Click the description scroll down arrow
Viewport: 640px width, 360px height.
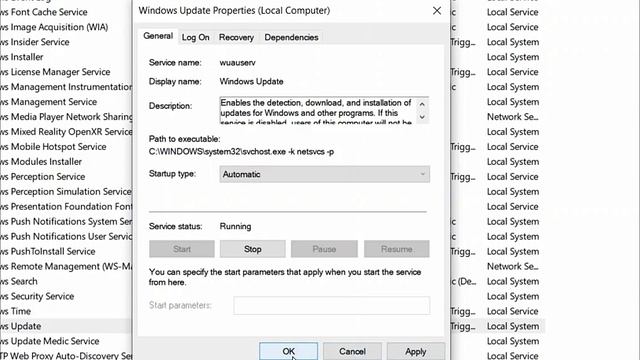(422, 117)
